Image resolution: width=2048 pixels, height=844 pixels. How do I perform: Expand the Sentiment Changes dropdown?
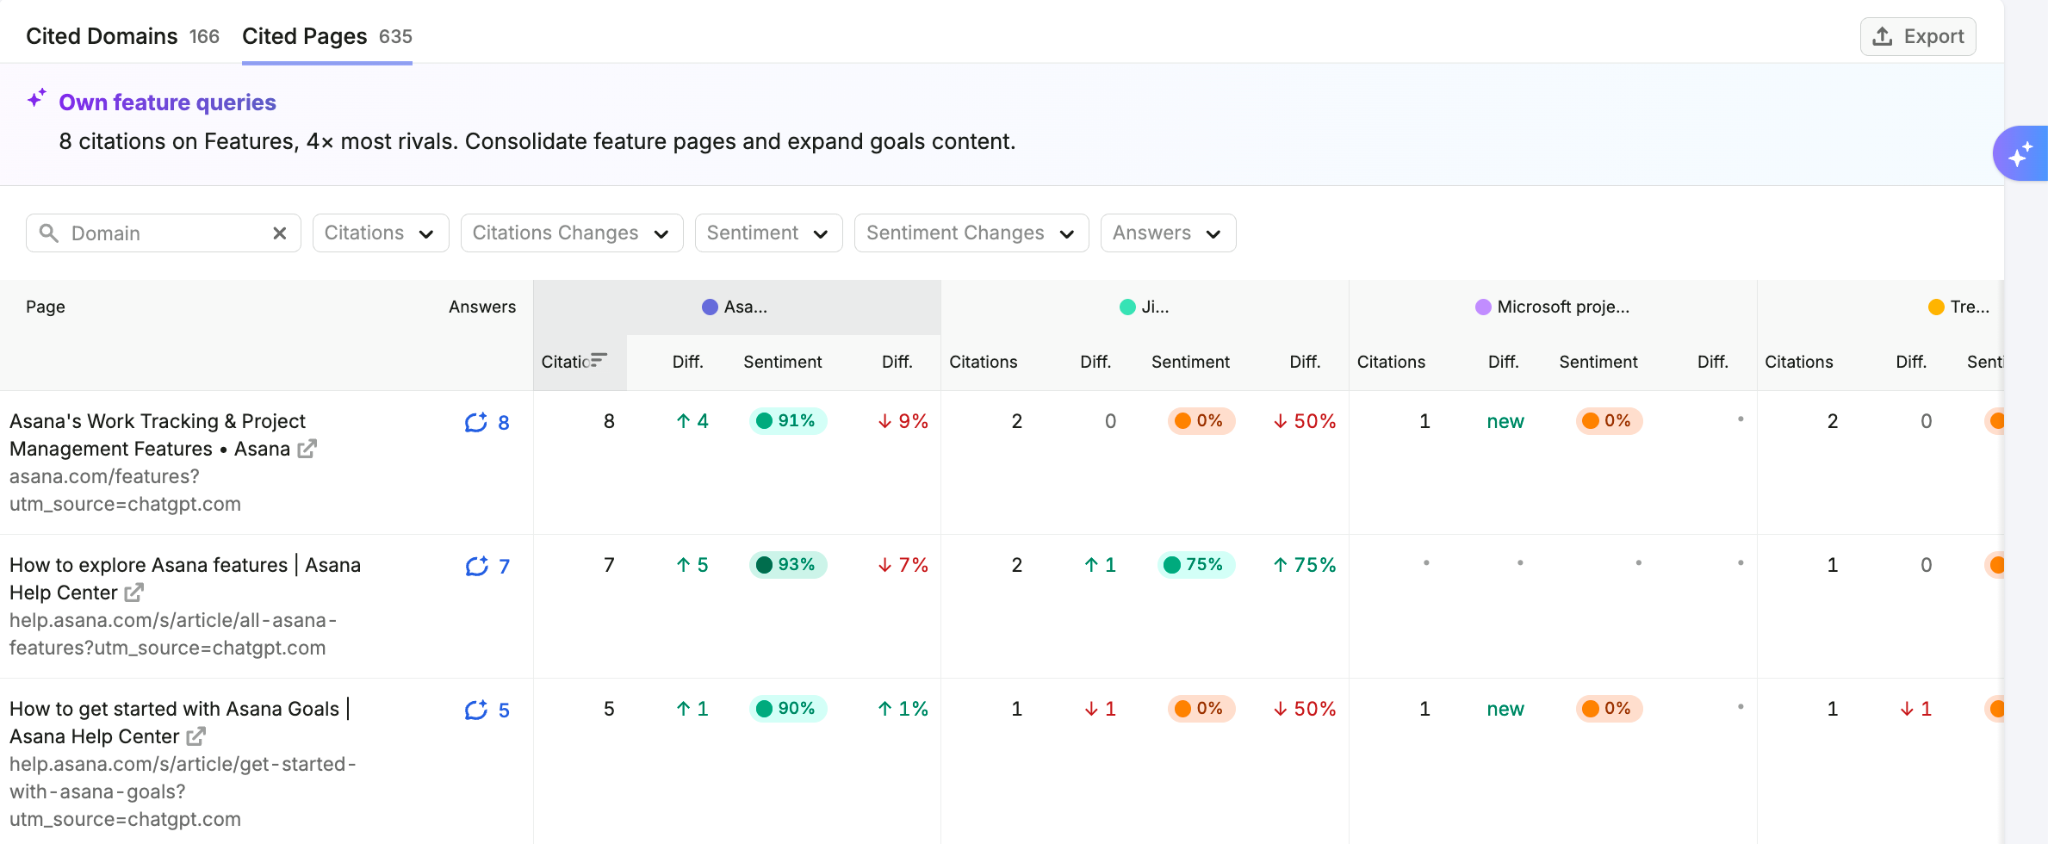971,233
